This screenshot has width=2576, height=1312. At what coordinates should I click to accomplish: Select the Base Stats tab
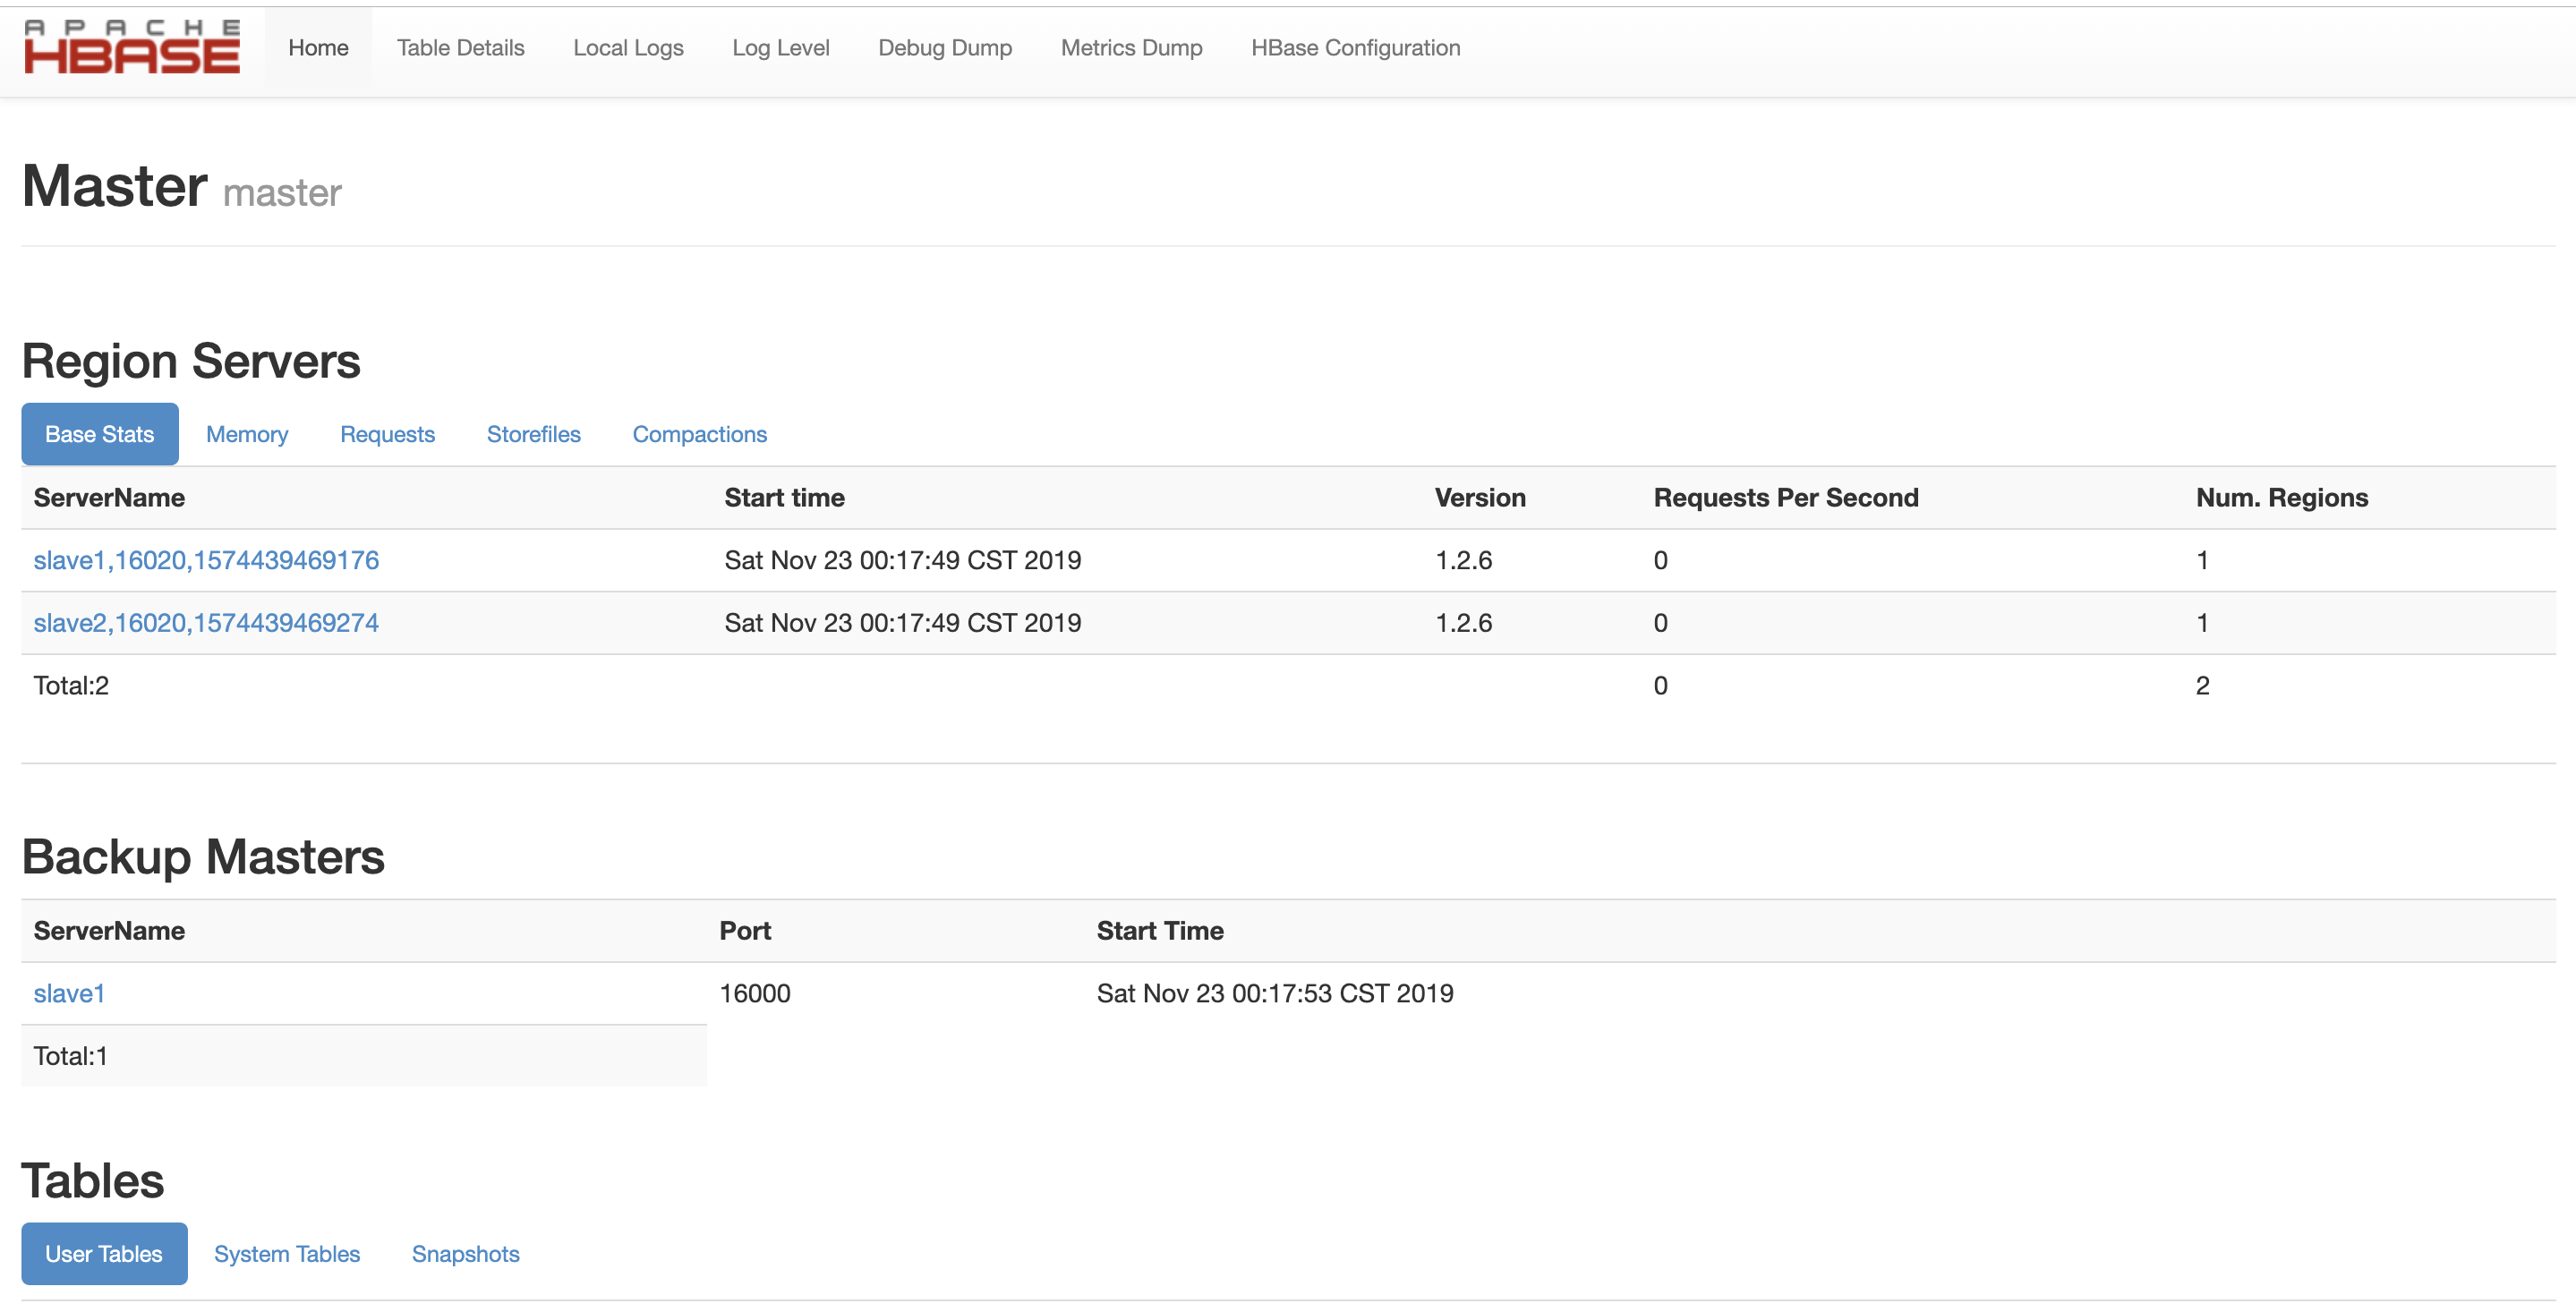(x=99, y=434)
